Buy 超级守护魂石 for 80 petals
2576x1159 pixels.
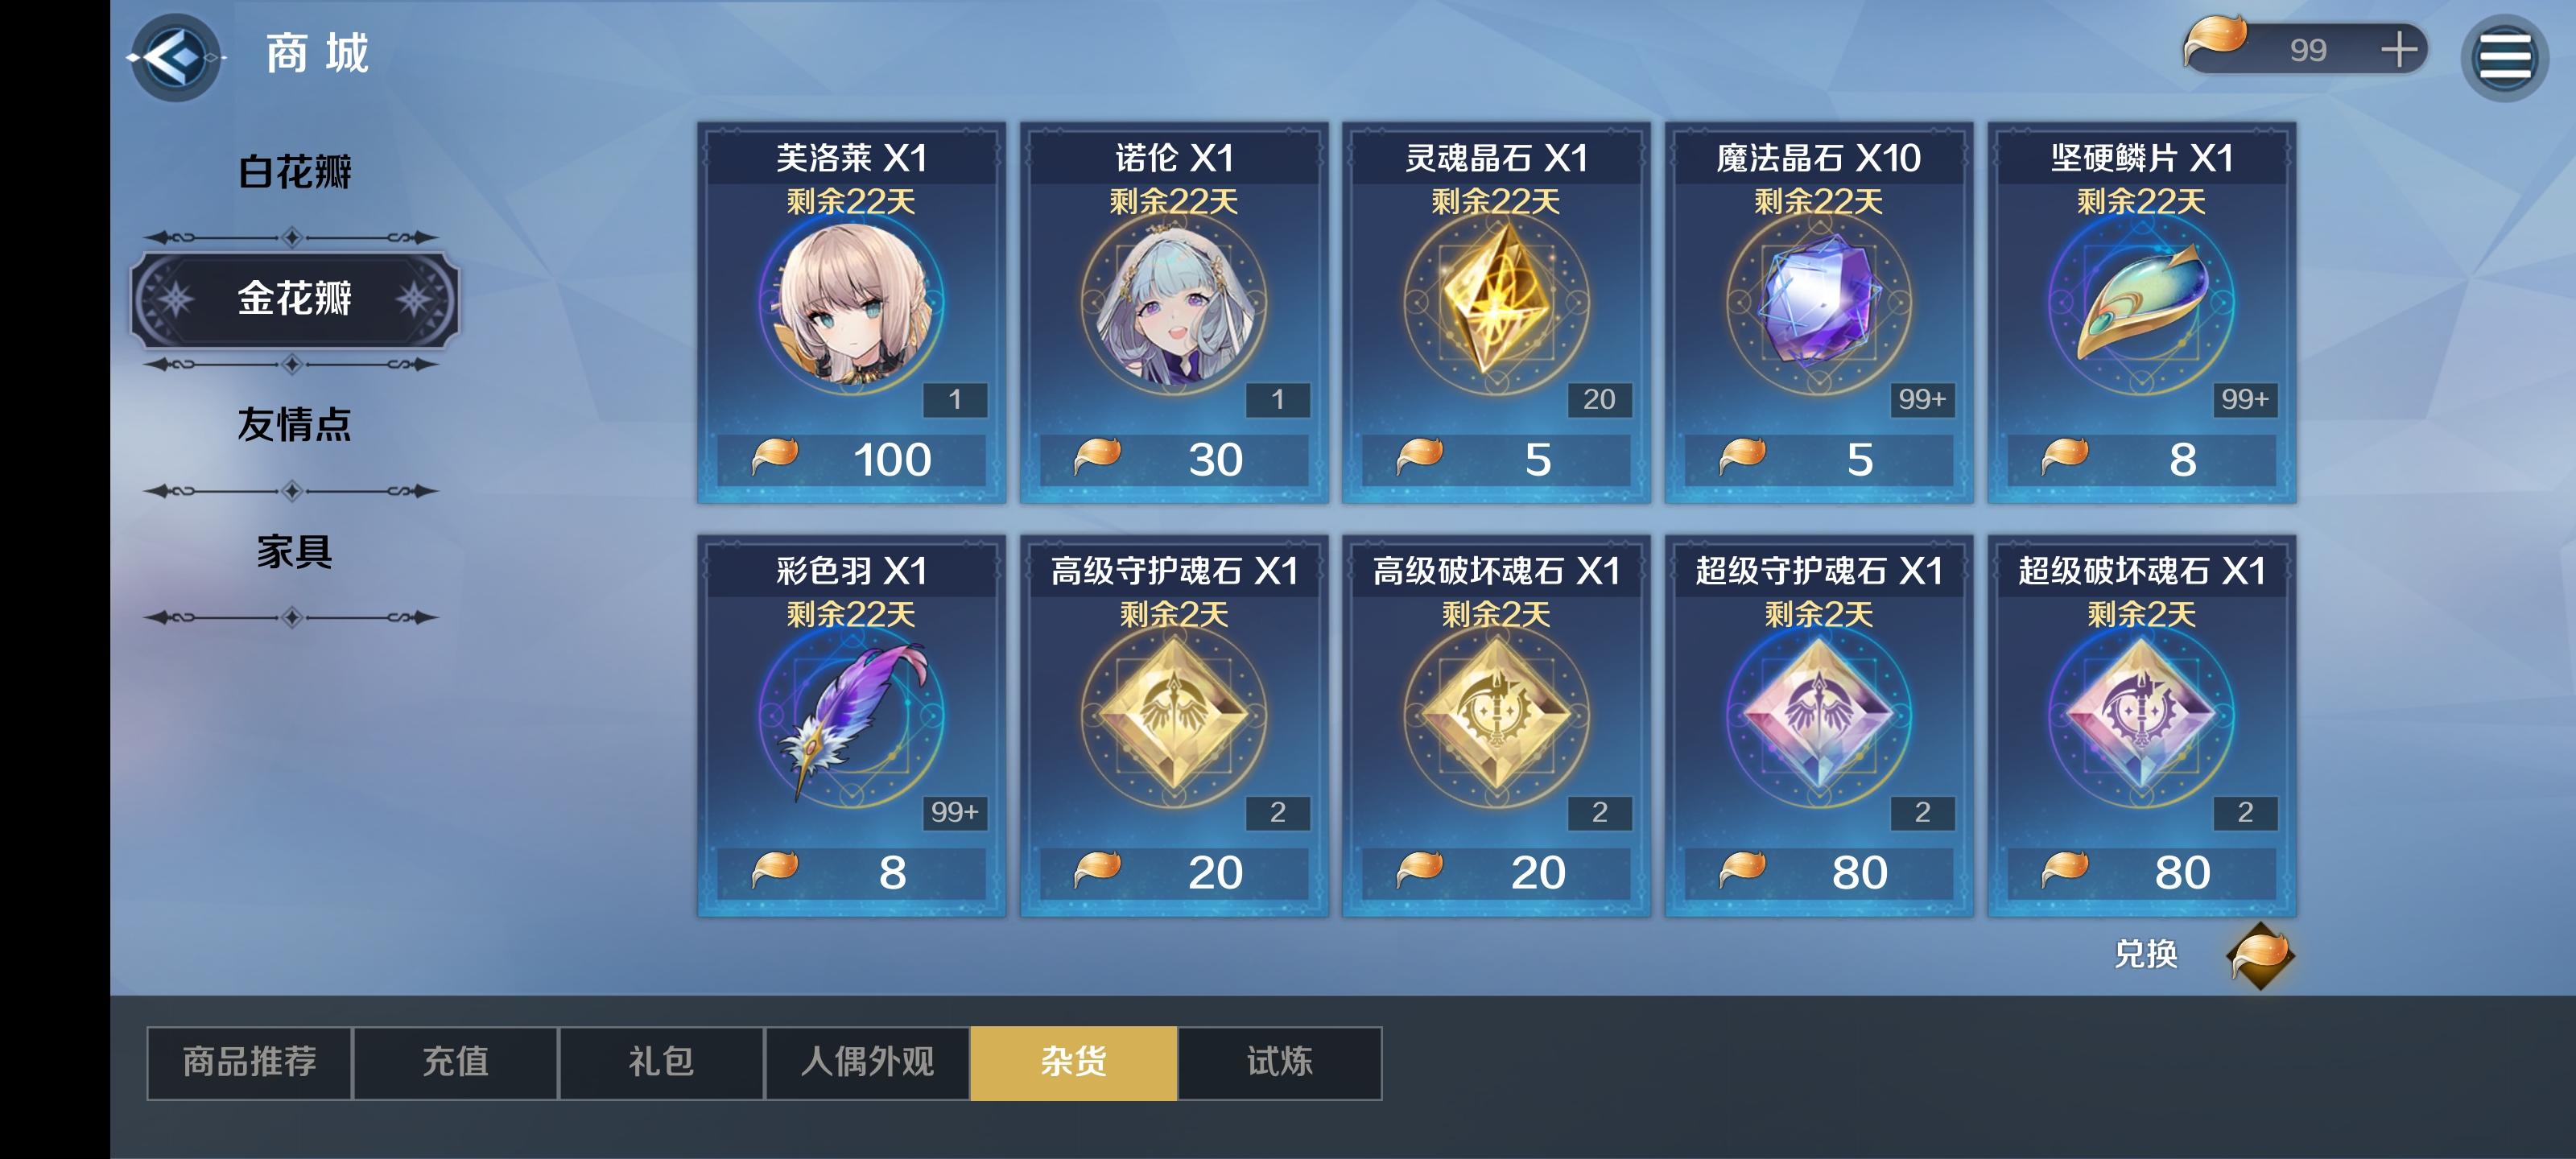[1818, 872]
